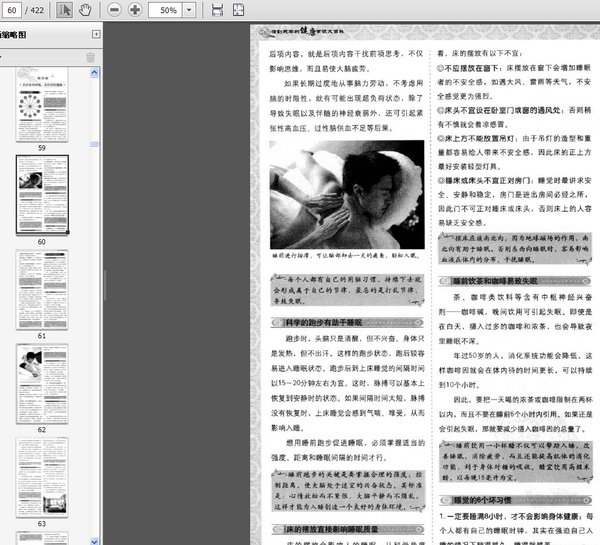Screen dimensions: 600x545
Task: Select page 60 thumbnail
Action: click(42, 195)
